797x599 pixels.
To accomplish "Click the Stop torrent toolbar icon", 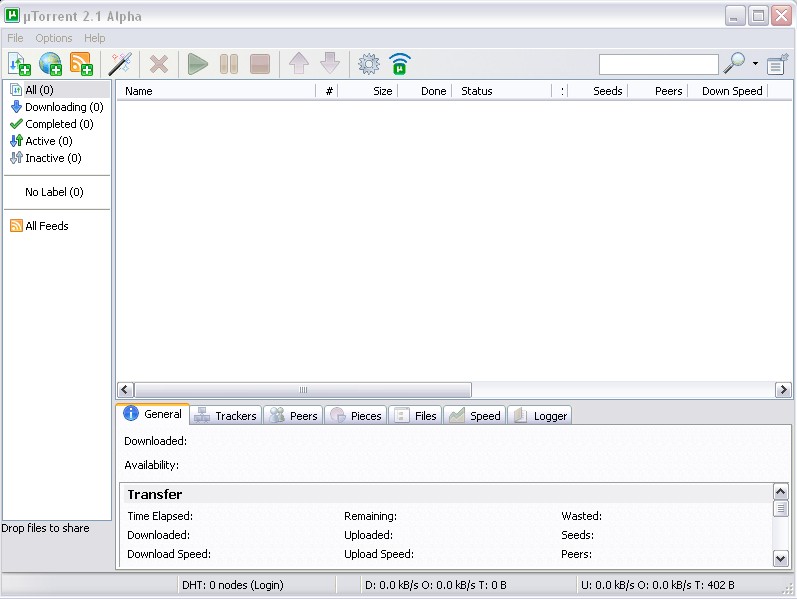I will (260, 65).
